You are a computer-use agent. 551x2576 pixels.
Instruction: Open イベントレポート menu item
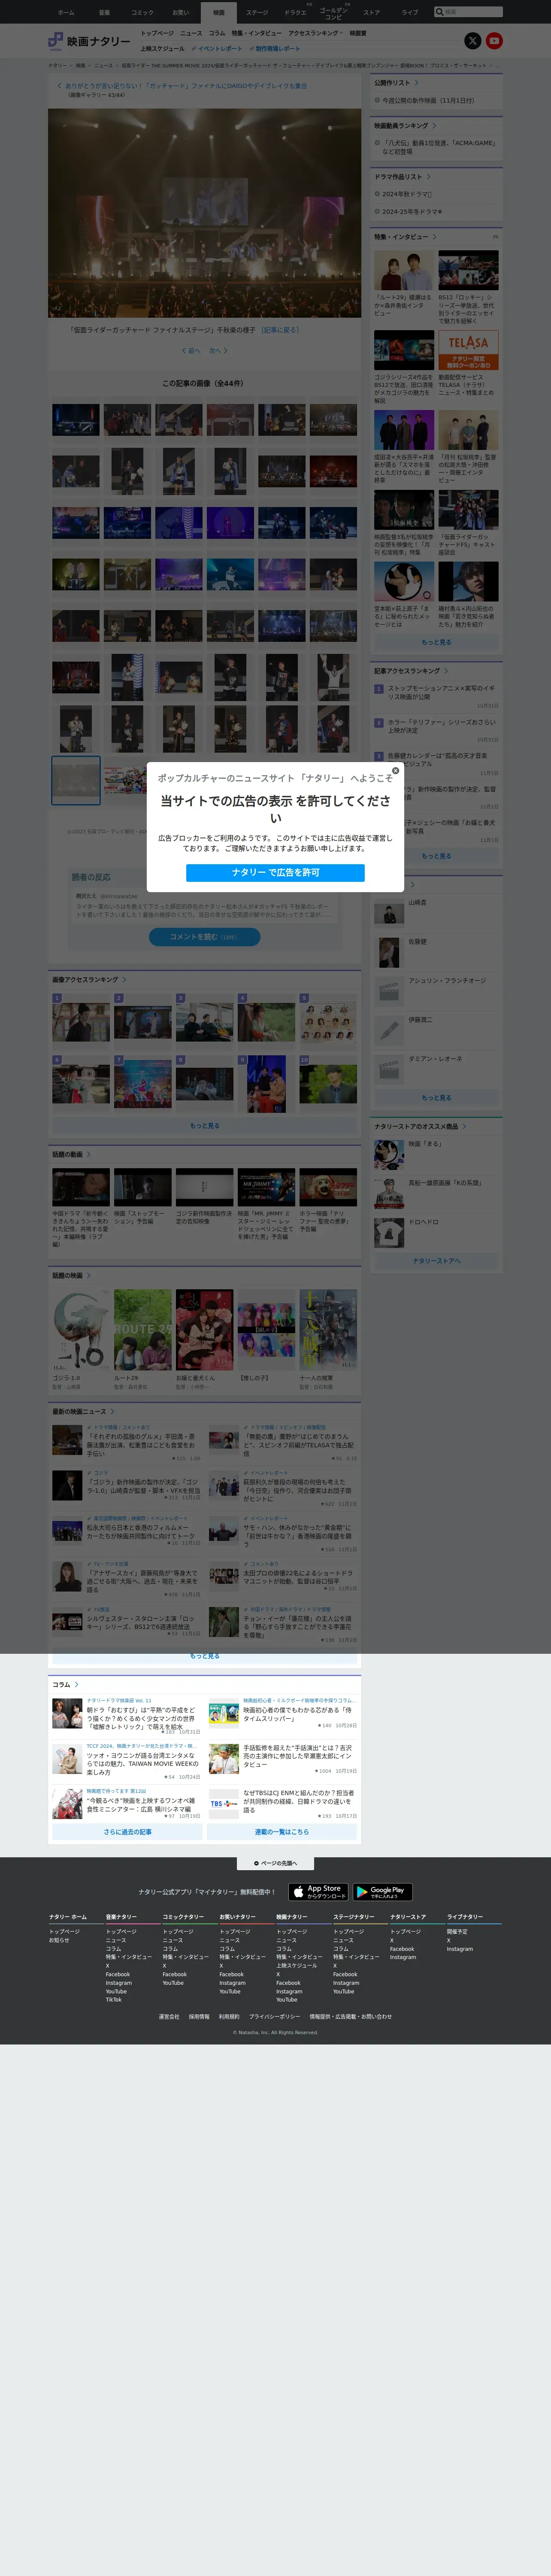click(217, 48)
